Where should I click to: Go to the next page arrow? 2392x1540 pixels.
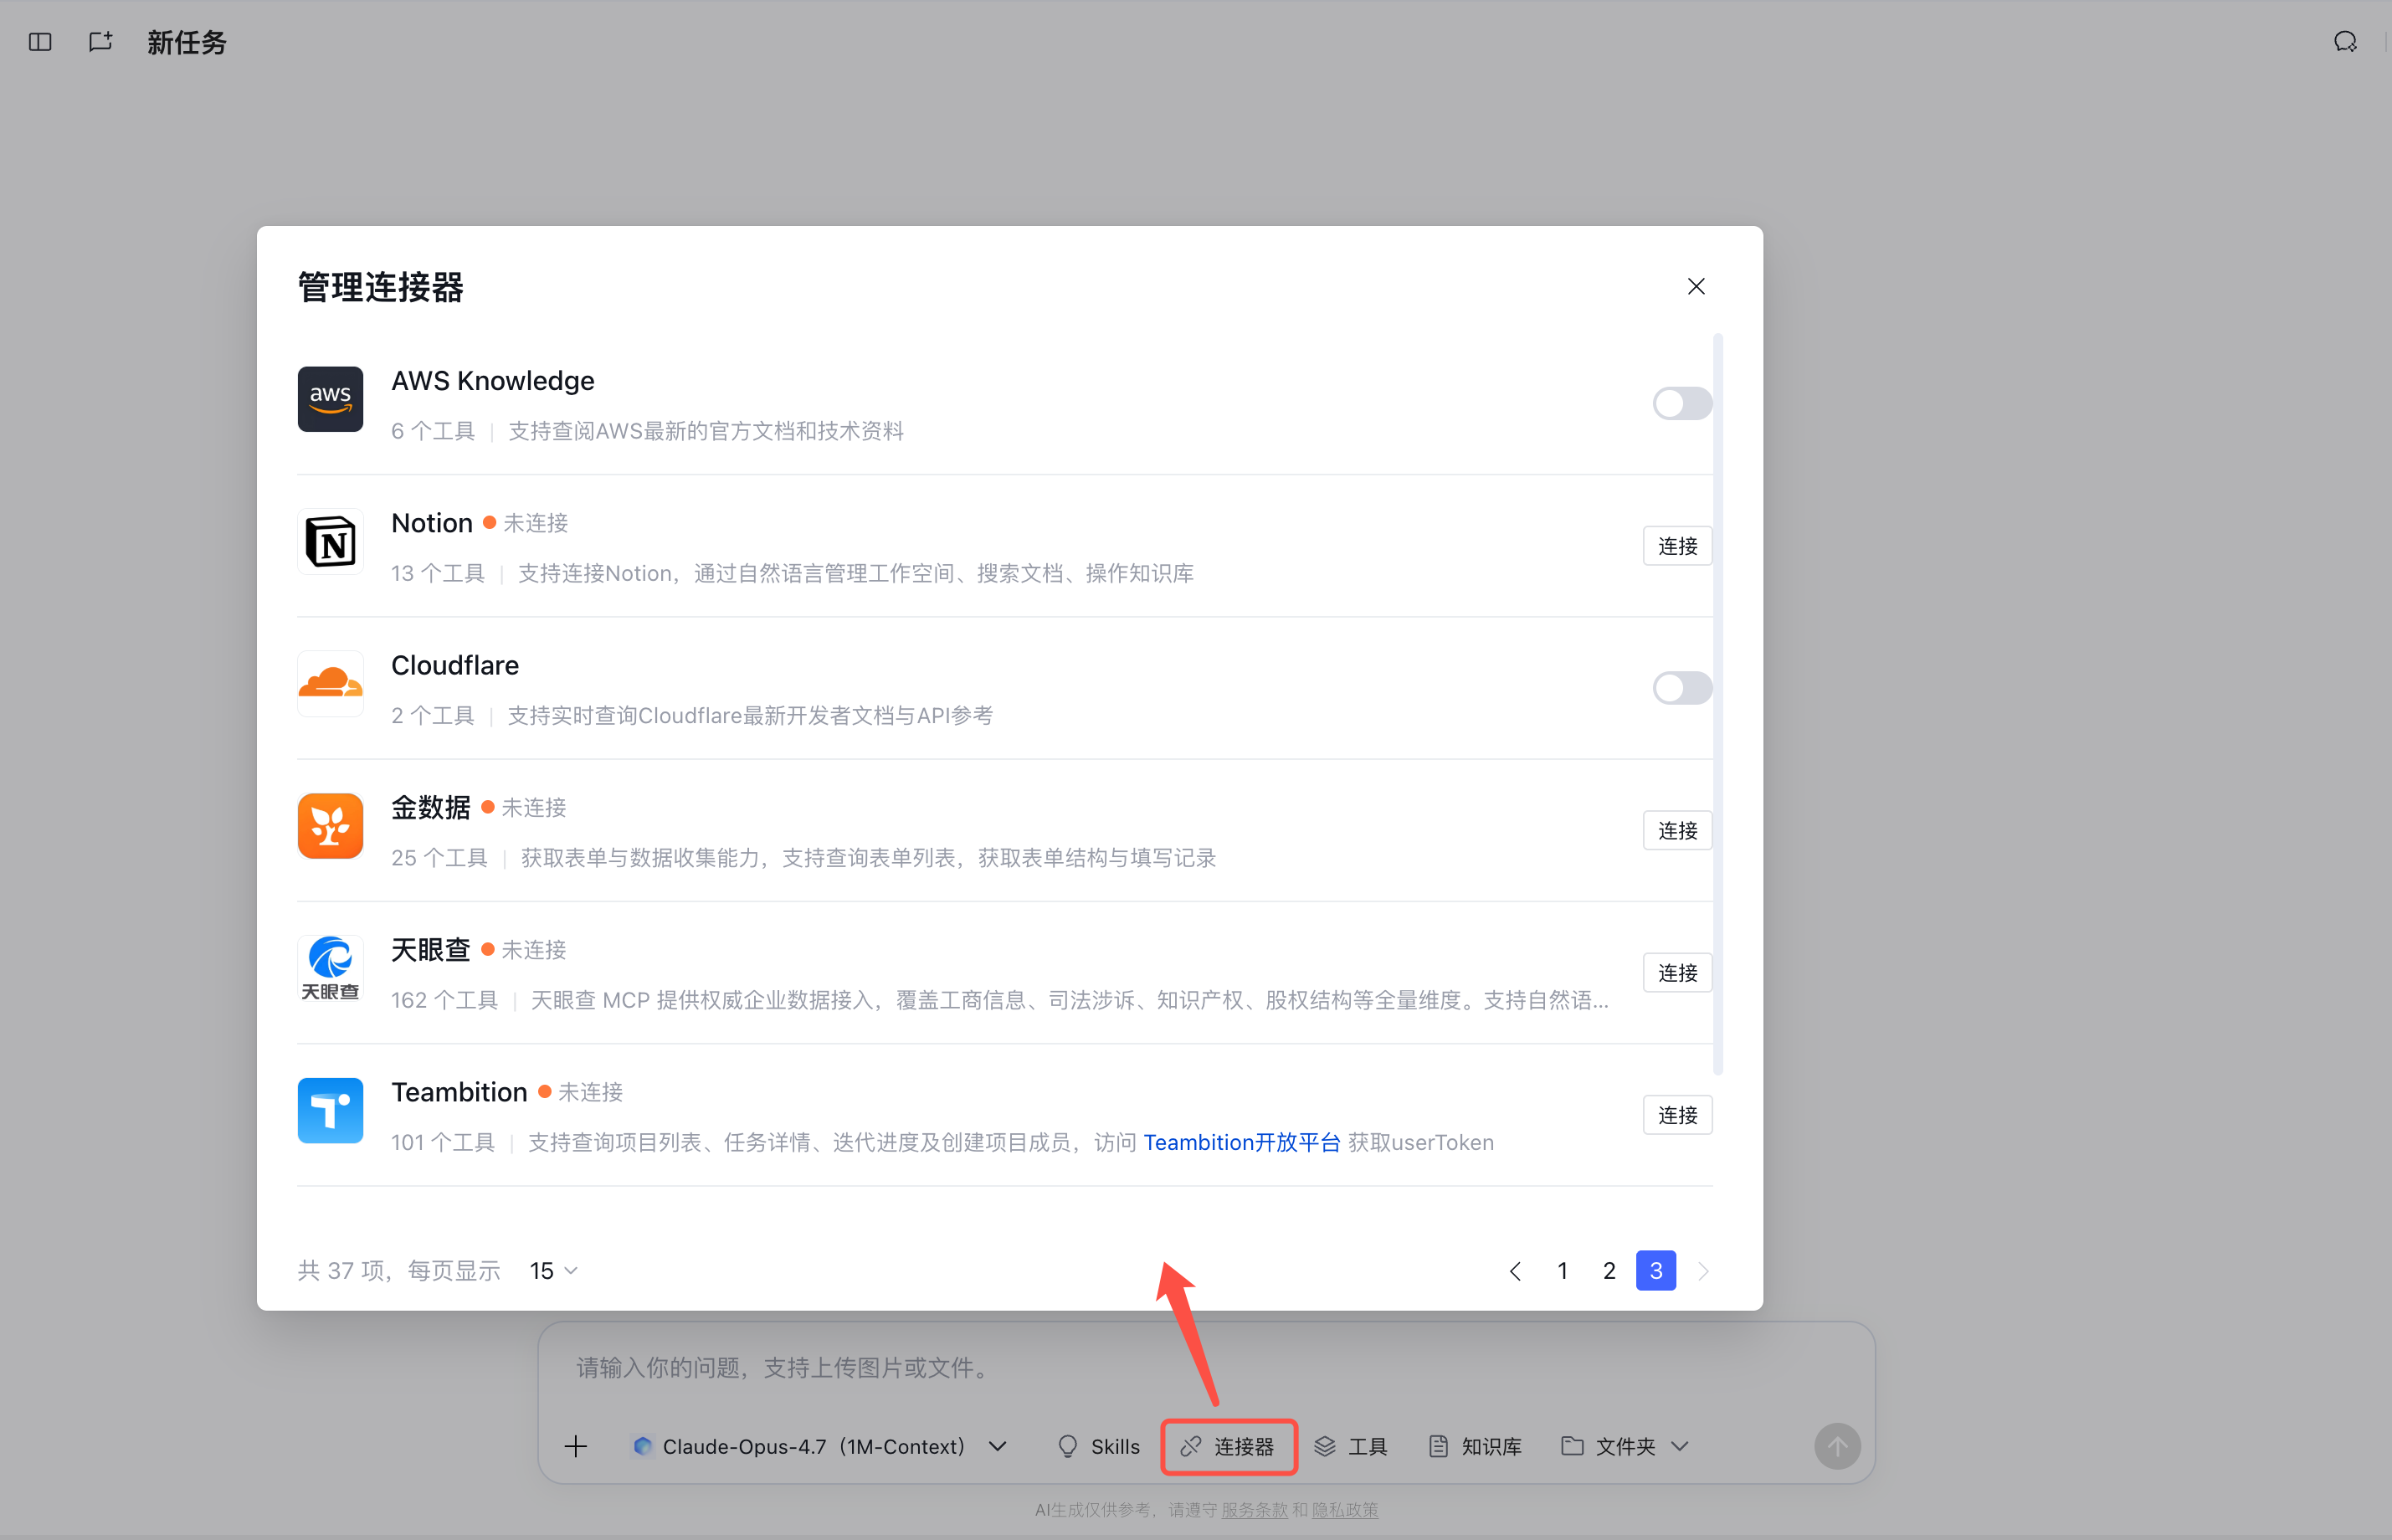(1703, 1270)
